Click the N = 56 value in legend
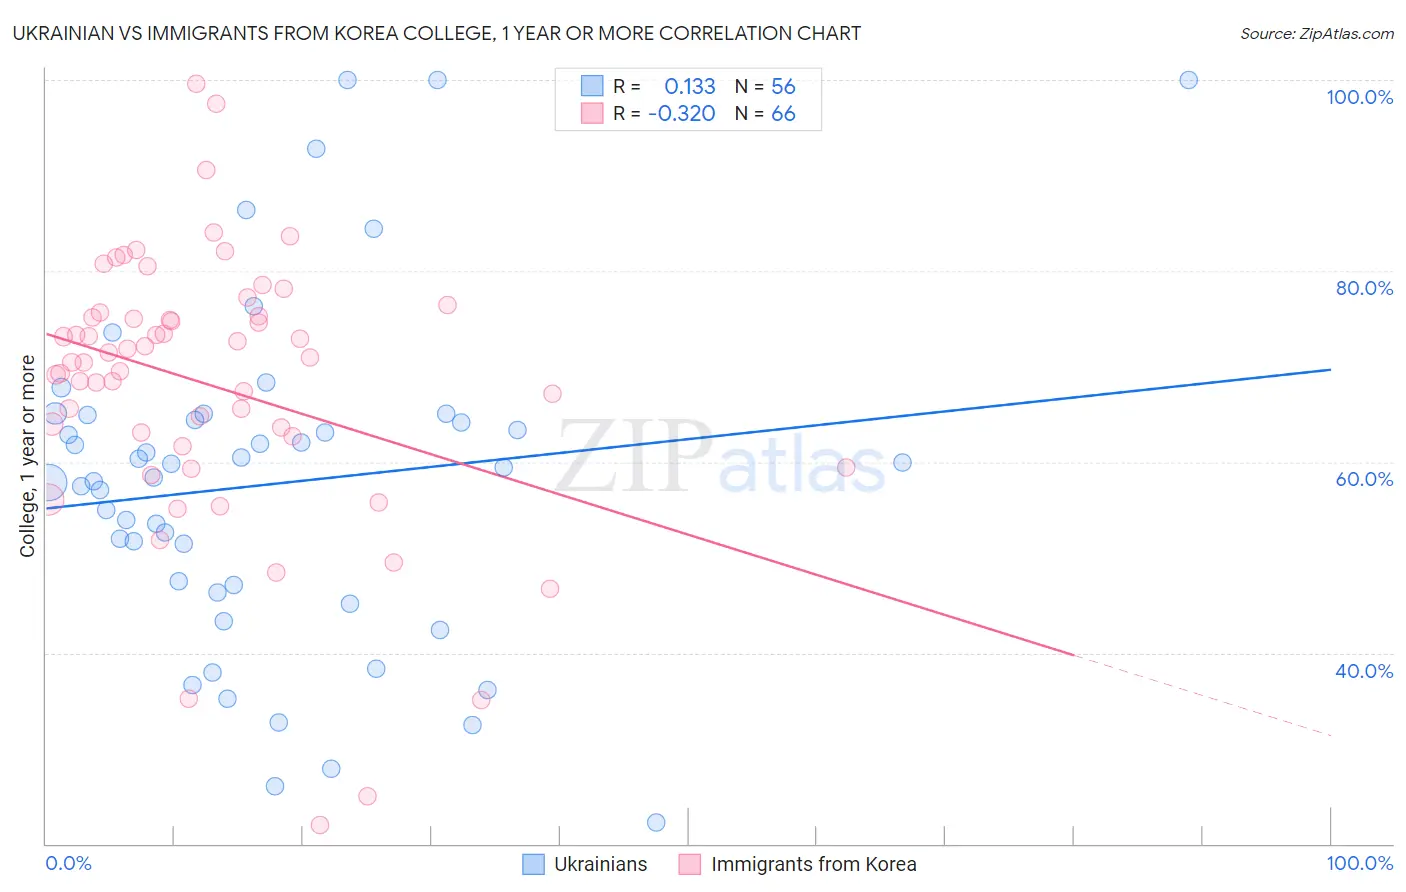Screen dimensions: 1406x892 (x=765, y=86)
